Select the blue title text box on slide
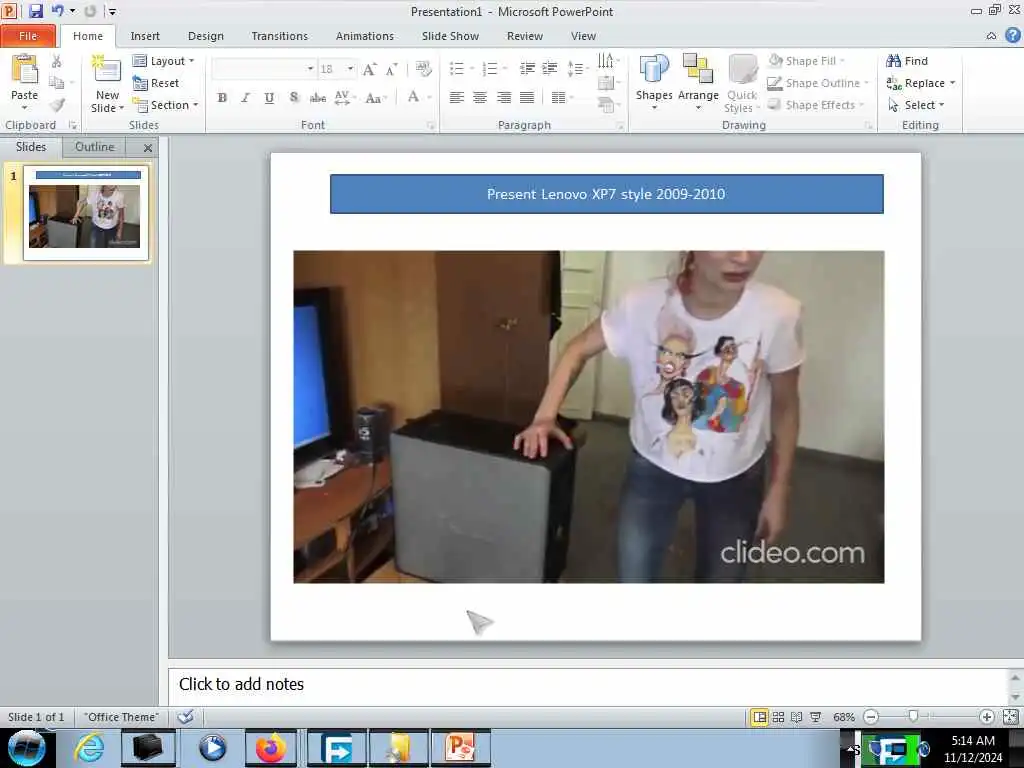This screenshot has width=1024, height=768. click(607, 193)
